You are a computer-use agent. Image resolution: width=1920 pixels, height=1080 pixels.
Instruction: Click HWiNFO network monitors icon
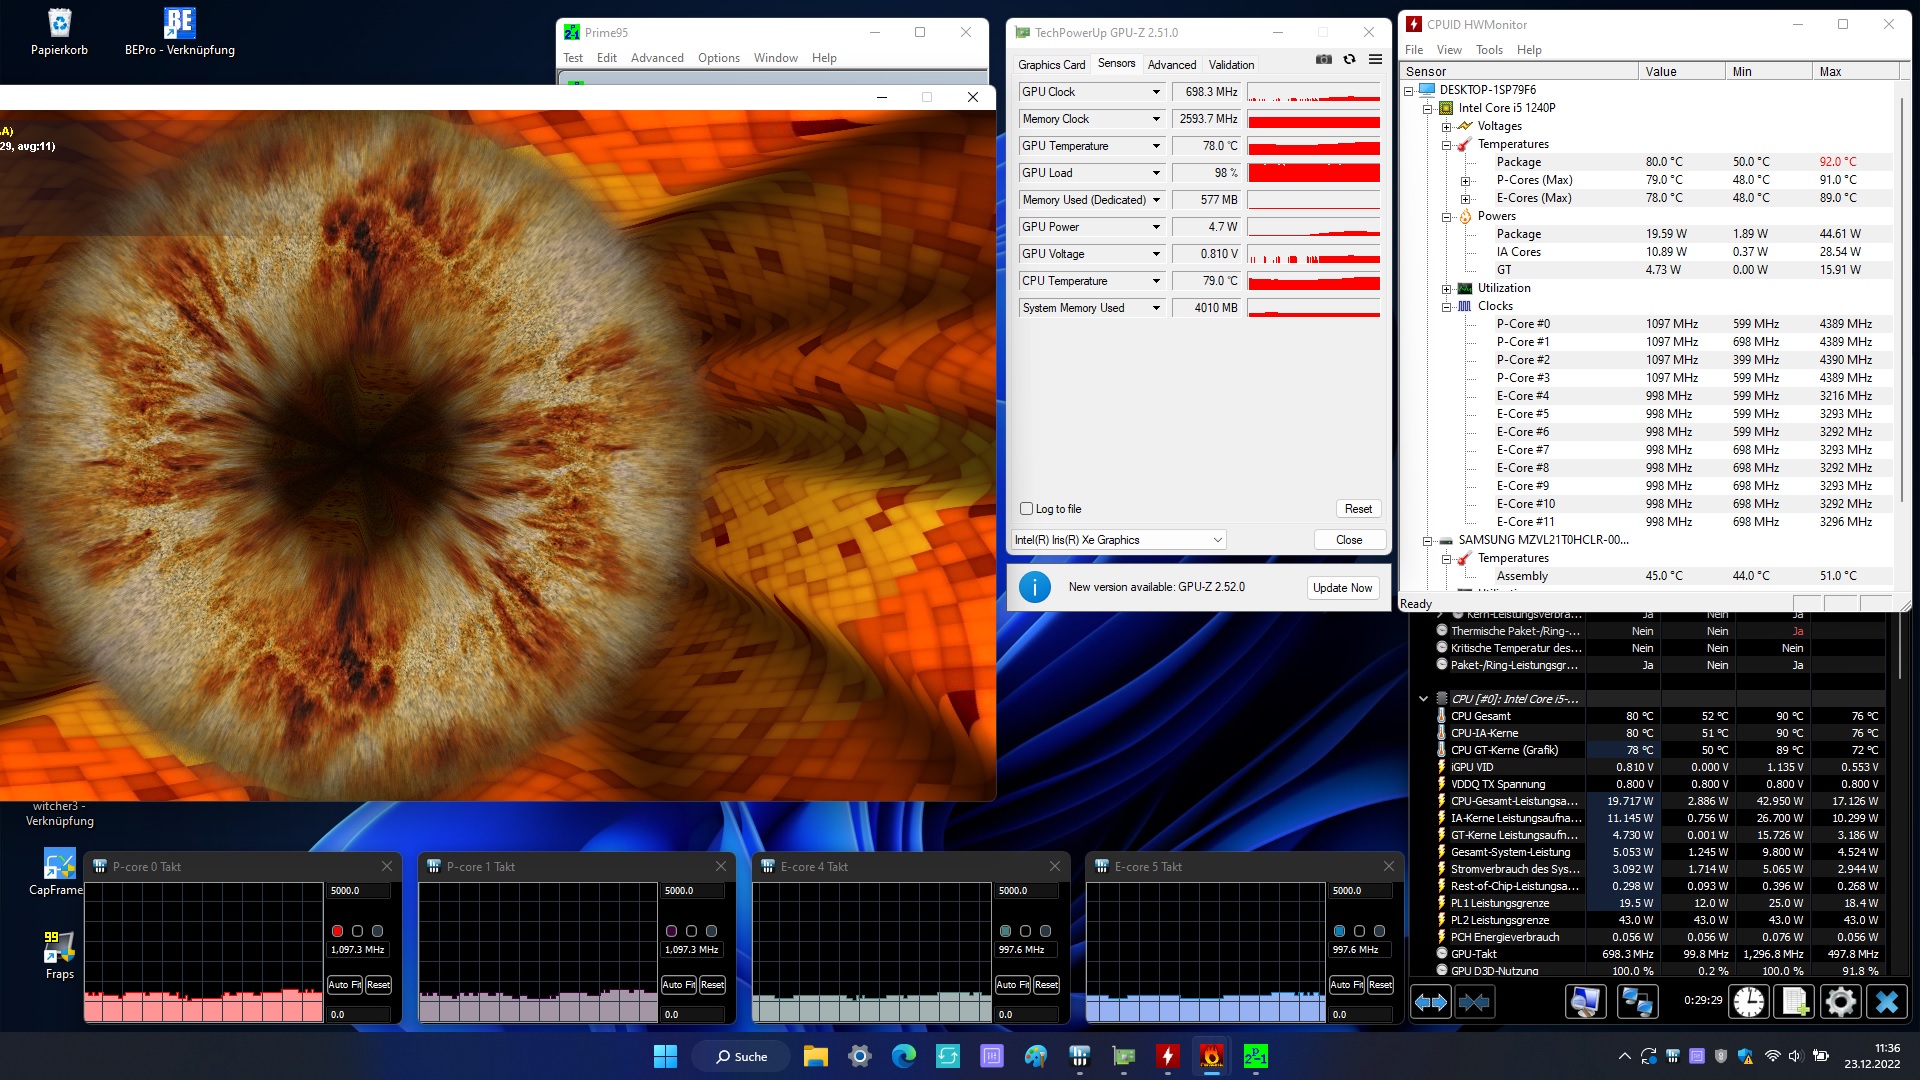tap(1637, 1001)
